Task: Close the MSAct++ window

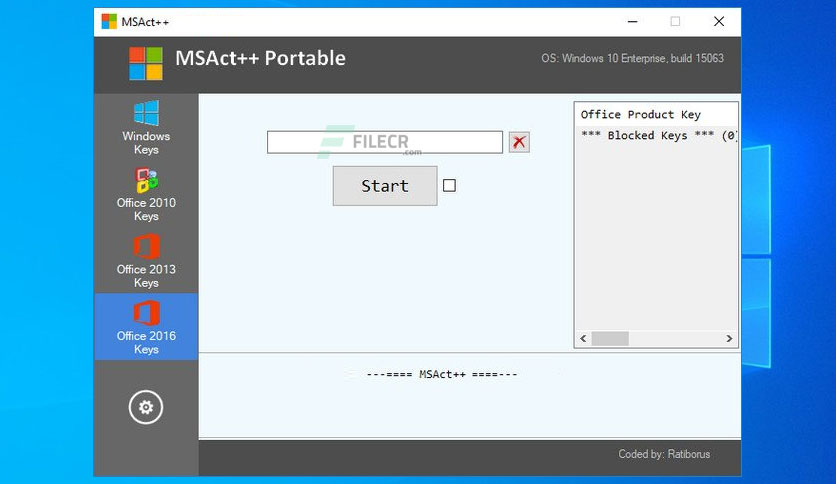Action: point(719,21)
